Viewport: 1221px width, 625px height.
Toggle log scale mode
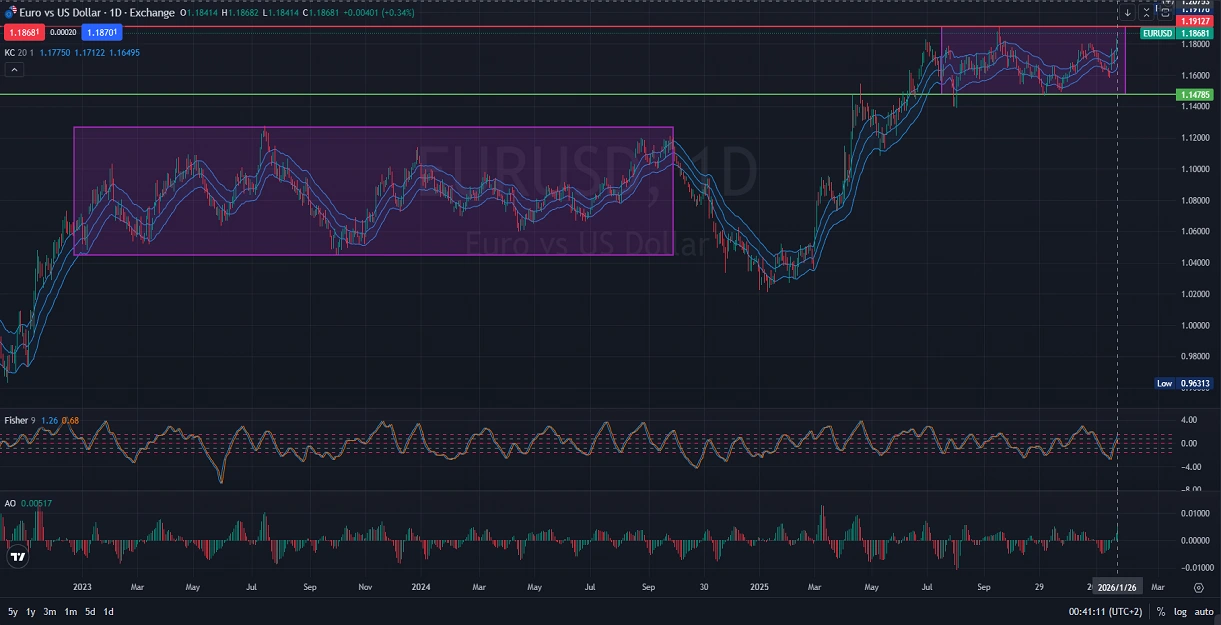(x=1180, y=611)
